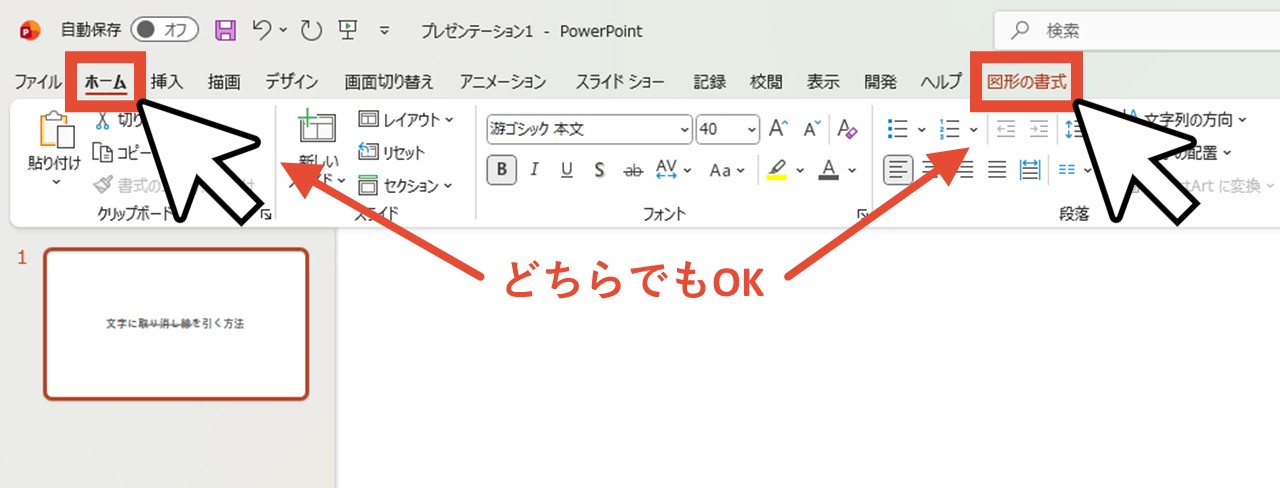Apply the font color A swatch
The width and height of the screenshot is (1280, 488).
(x=828, y=170)
